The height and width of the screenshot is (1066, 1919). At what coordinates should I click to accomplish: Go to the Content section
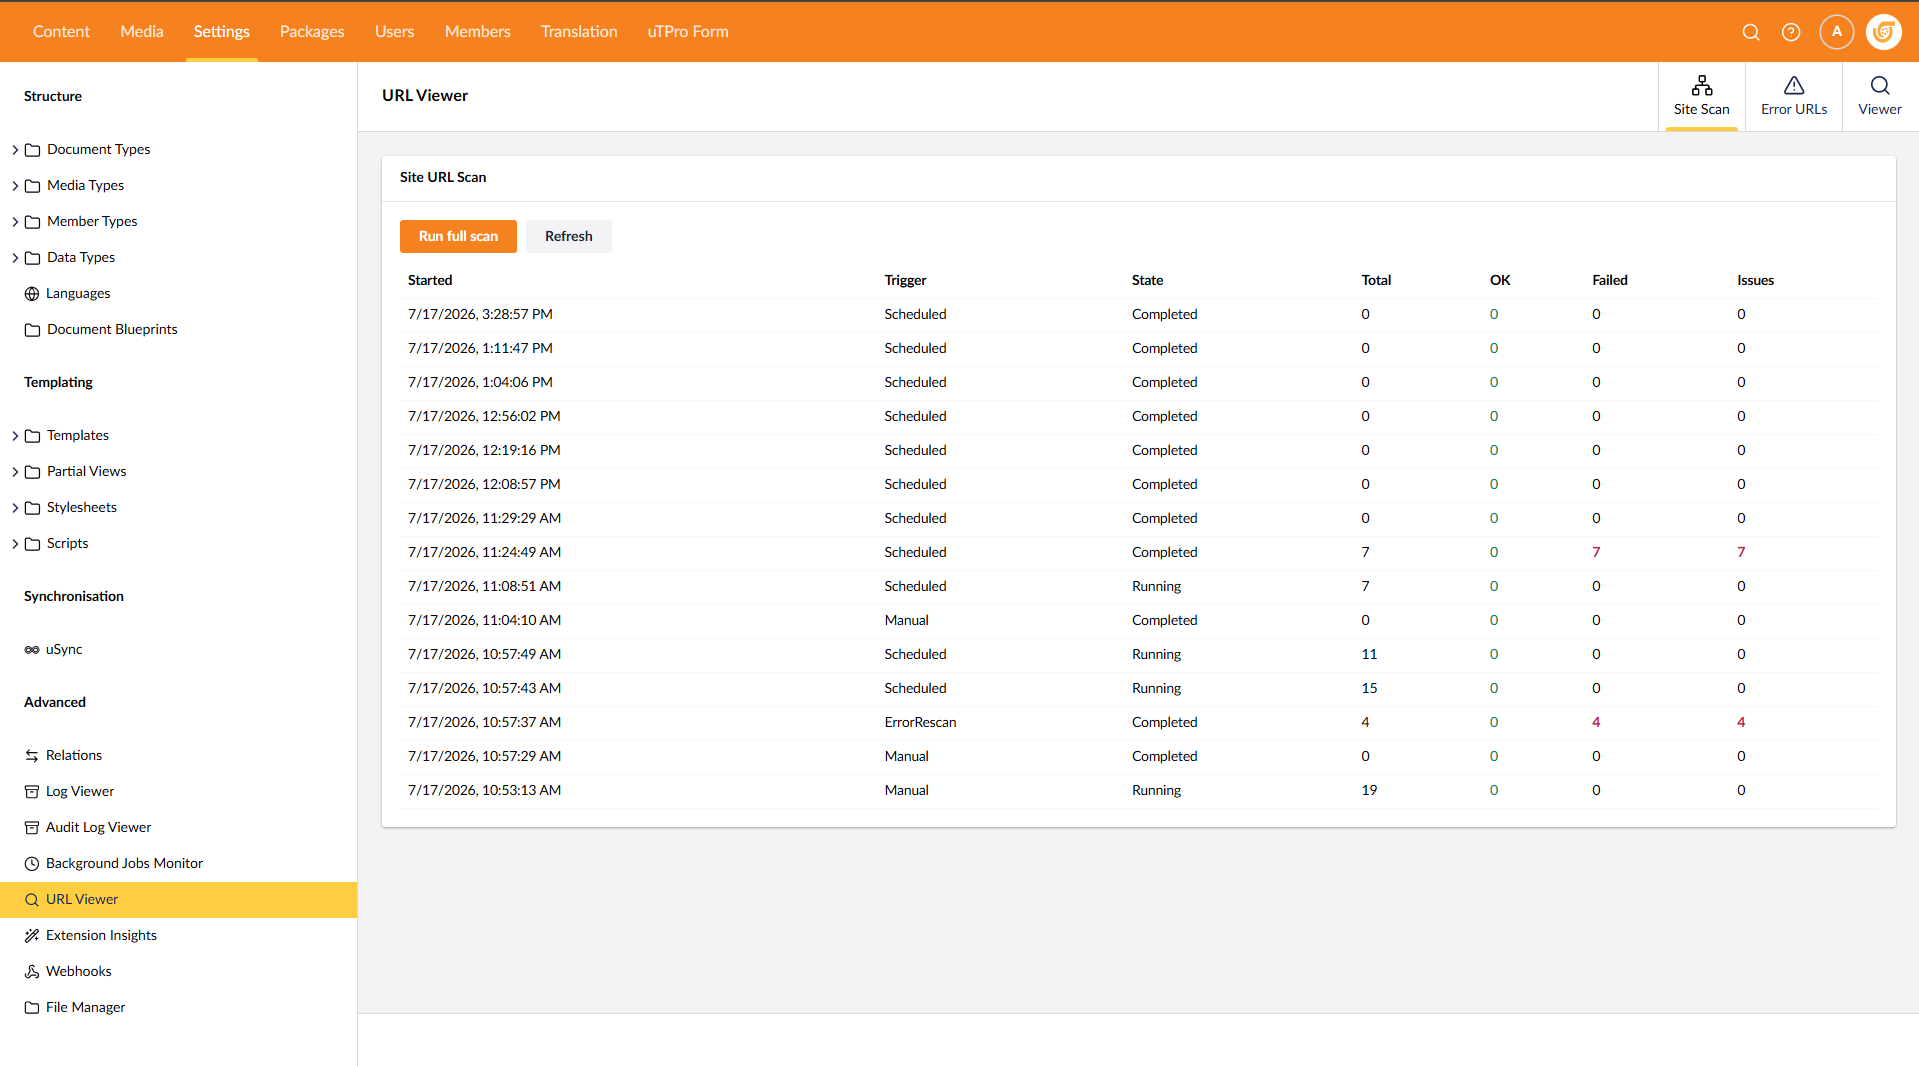tap(61, 32)
